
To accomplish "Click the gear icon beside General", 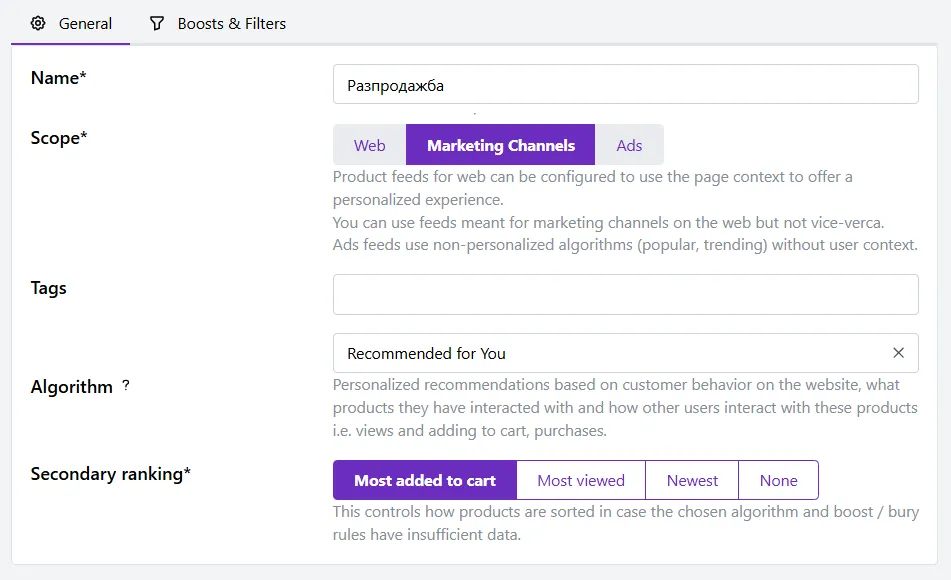I will tap(38, 24).
